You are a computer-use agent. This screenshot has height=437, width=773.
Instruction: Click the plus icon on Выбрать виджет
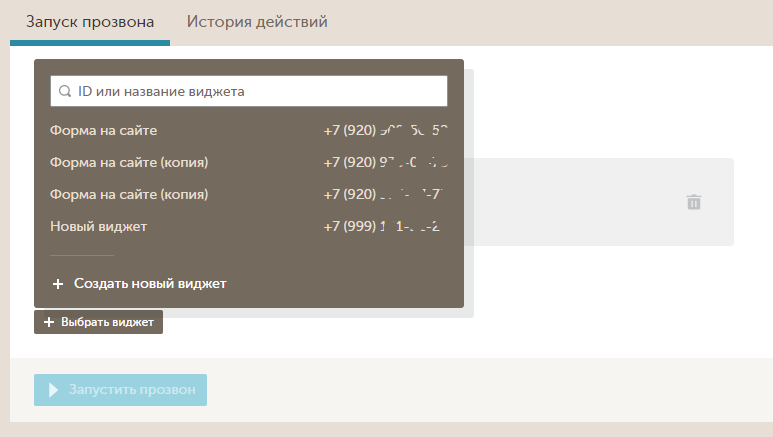coord(48,323)
